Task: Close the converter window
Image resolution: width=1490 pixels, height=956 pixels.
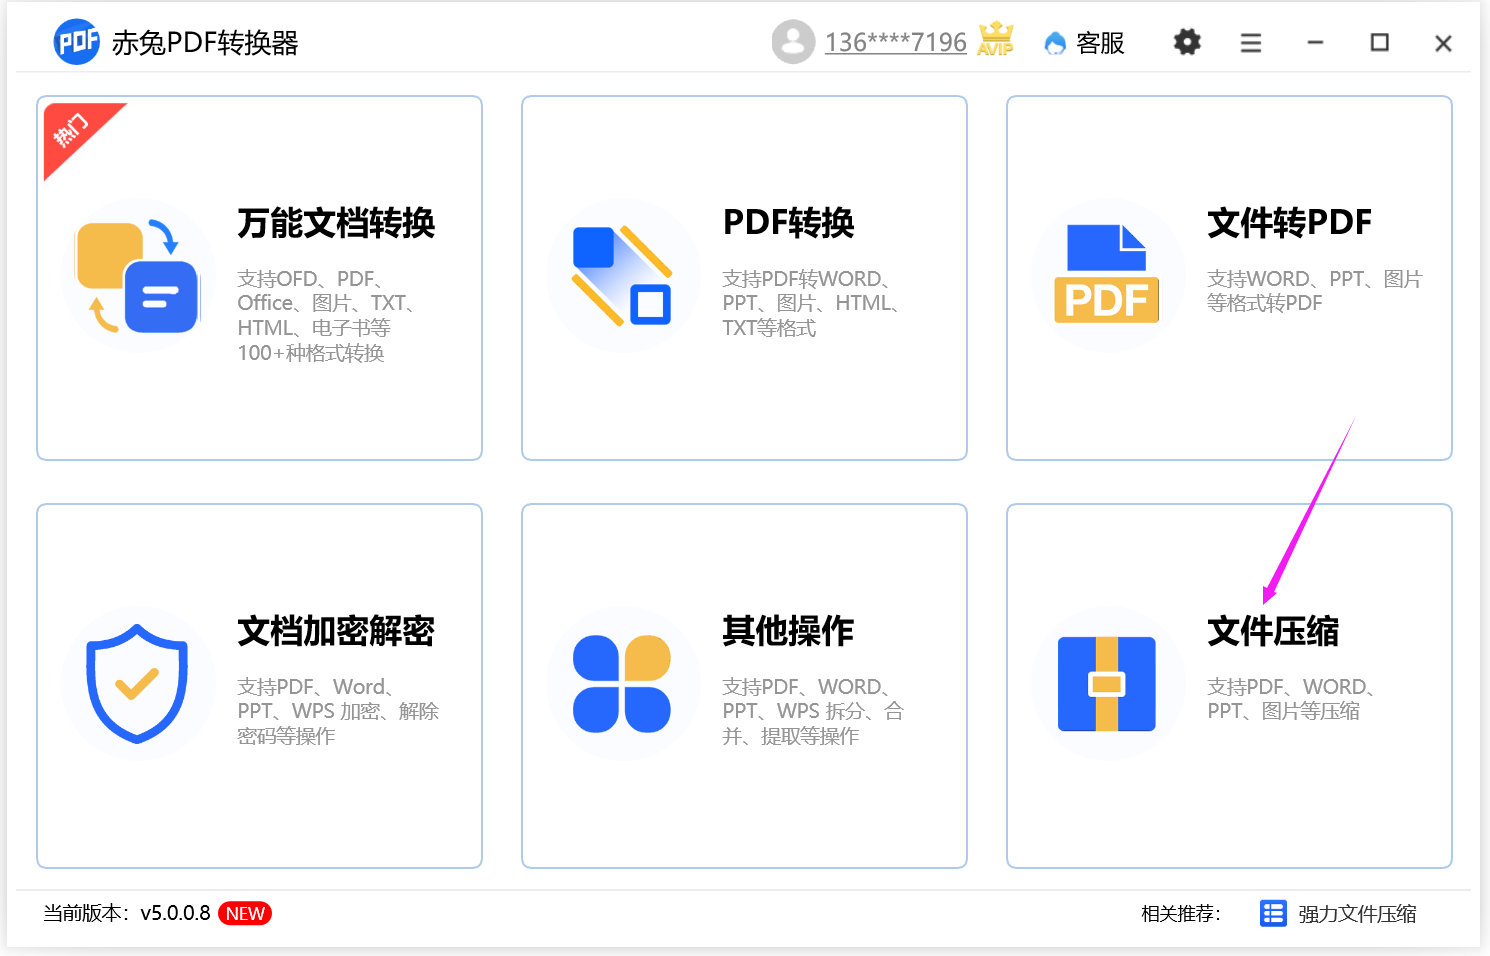Action: (x=1443, y=43)
